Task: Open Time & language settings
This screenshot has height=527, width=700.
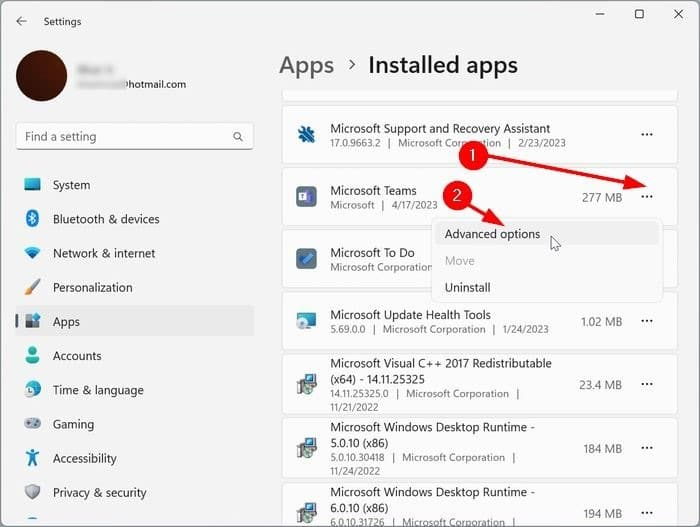Action: tap(134, 390)
